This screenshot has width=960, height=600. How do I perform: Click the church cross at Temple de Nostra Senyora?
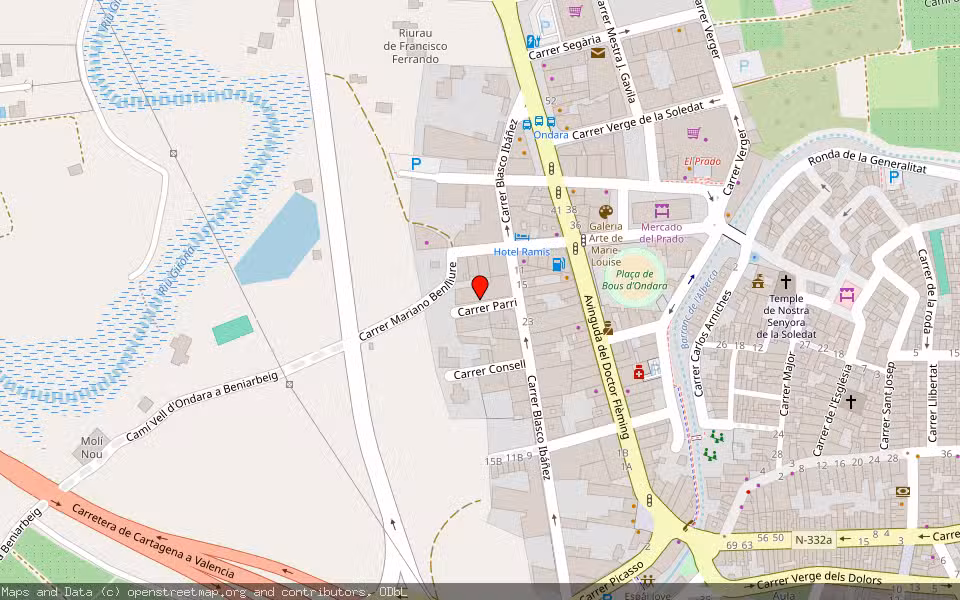coord(786,281)
